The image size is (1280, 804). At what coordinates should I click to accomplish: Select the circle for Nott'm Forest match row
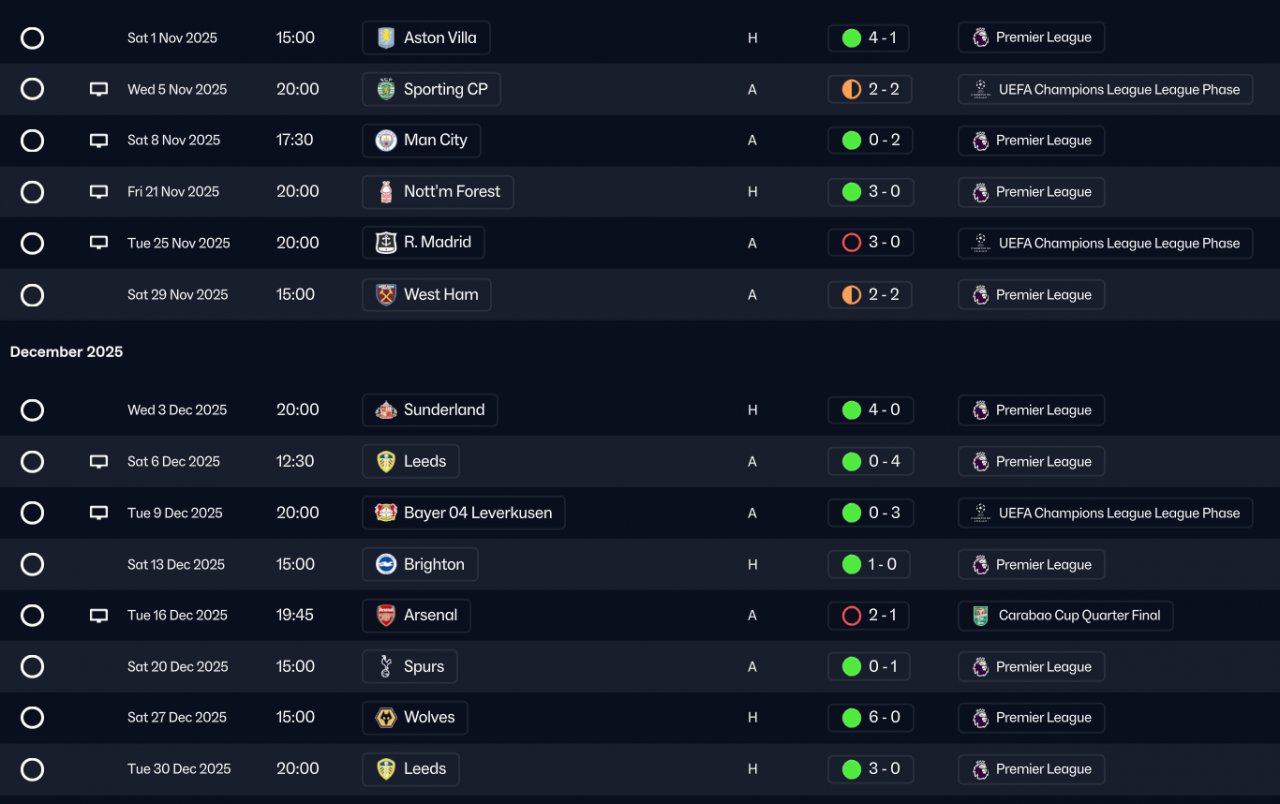tap(32, 192)
